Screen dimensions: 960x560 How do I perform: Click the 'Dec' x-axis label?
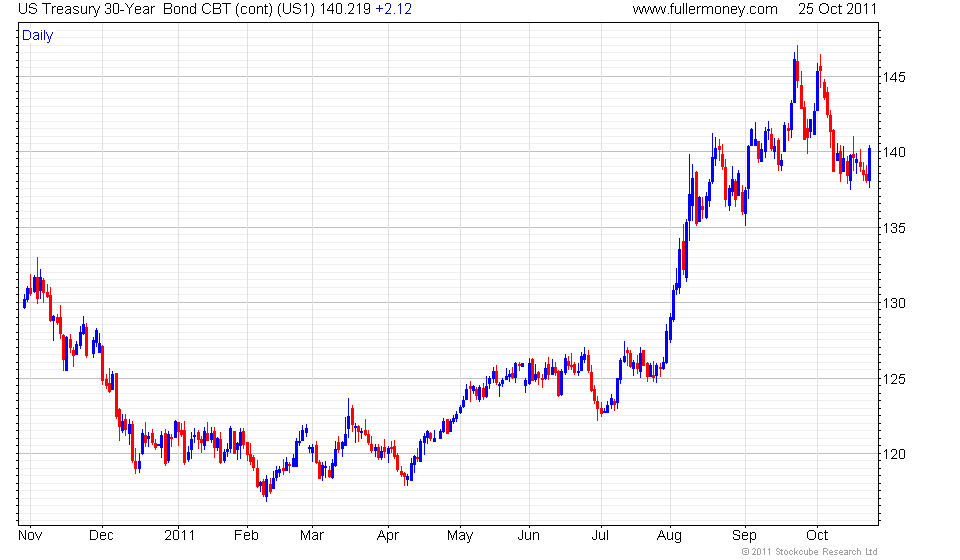[x=101, y=536]
